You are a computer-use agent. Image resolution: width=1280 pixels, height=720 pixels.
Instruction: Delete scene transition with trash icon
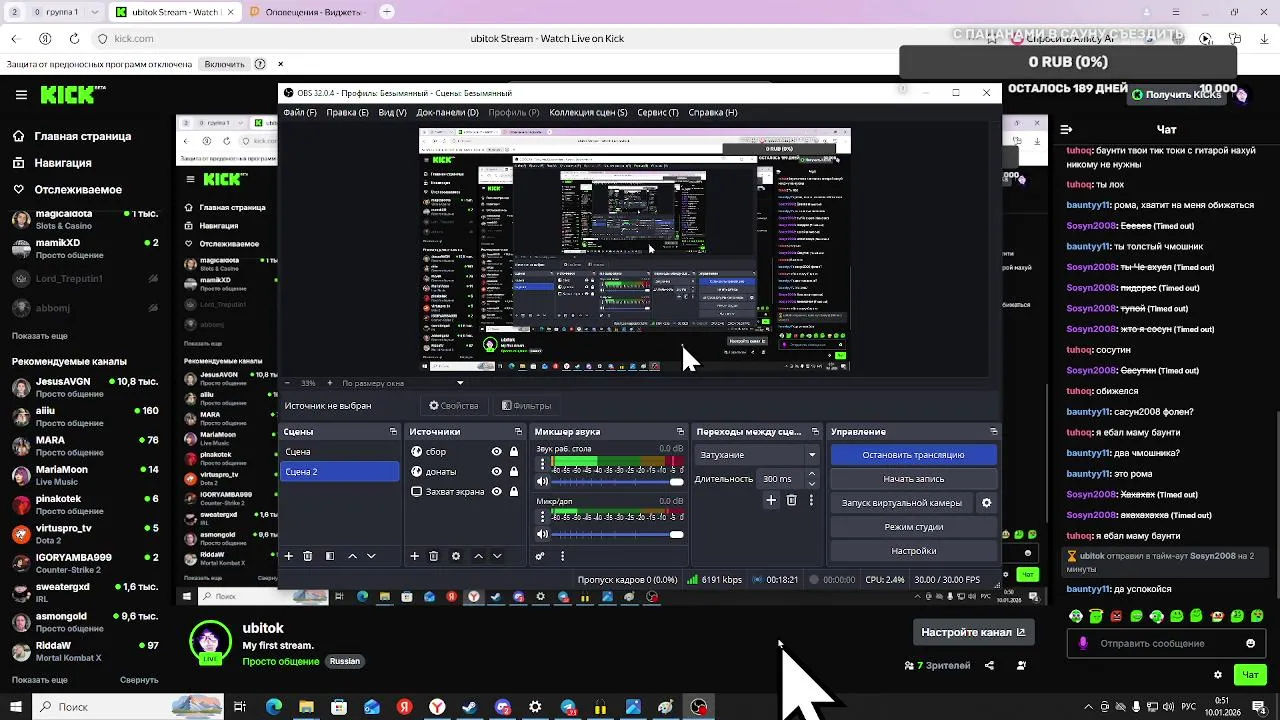click(x=791, y=500)
